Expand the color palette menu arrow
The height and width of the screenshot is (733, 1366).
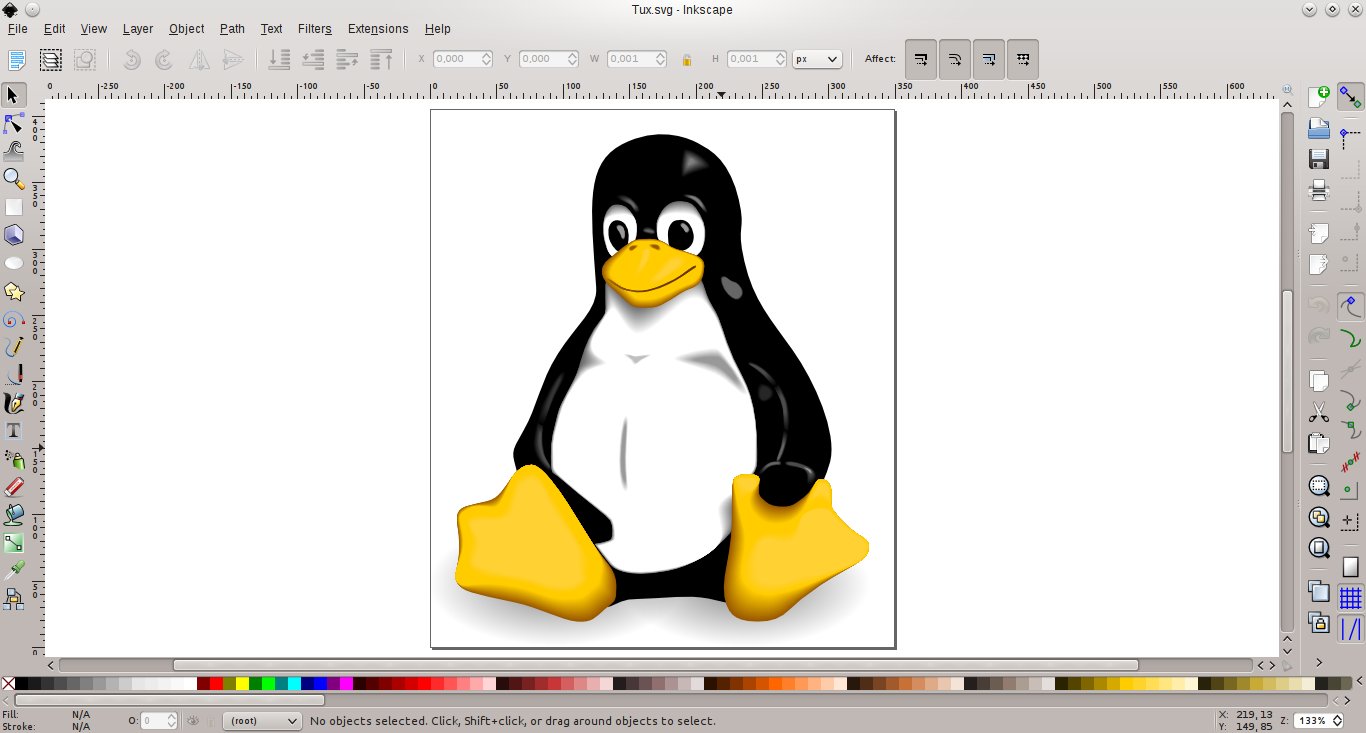pos(1358,683)
